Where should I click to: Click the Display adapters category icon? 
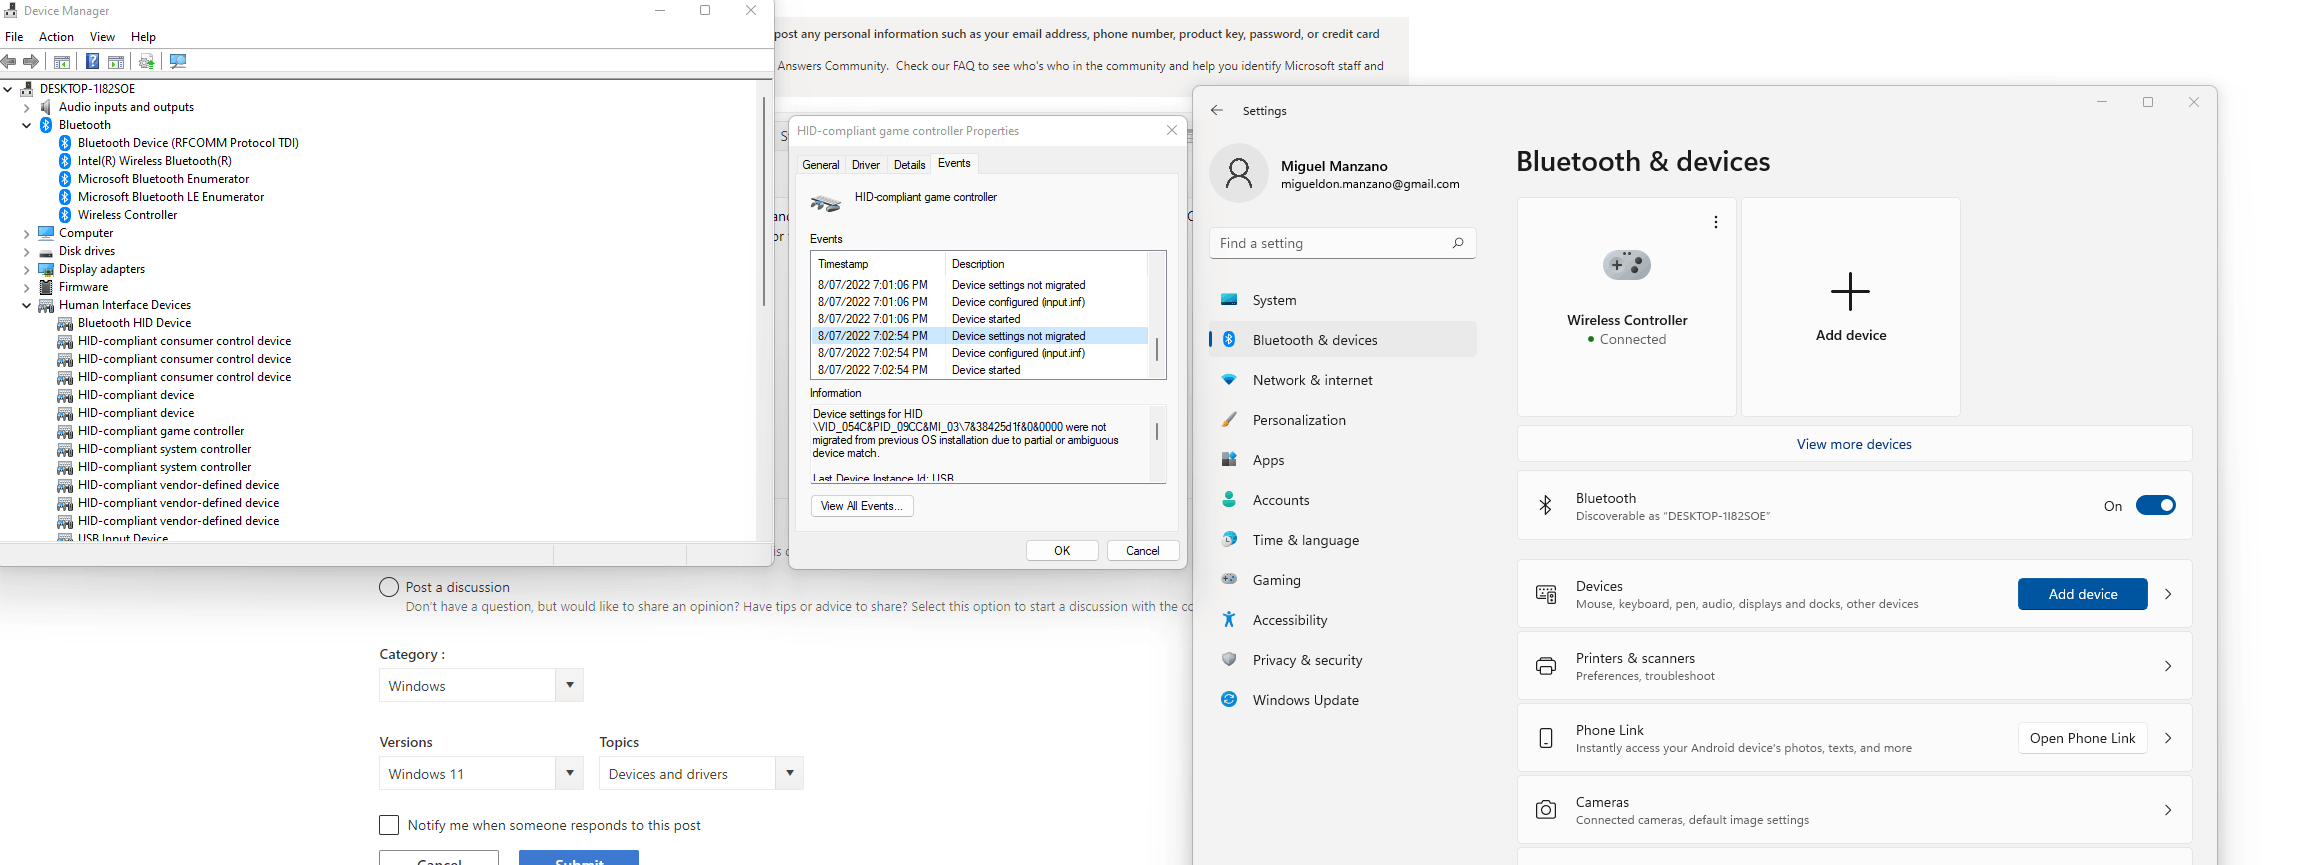46,269
